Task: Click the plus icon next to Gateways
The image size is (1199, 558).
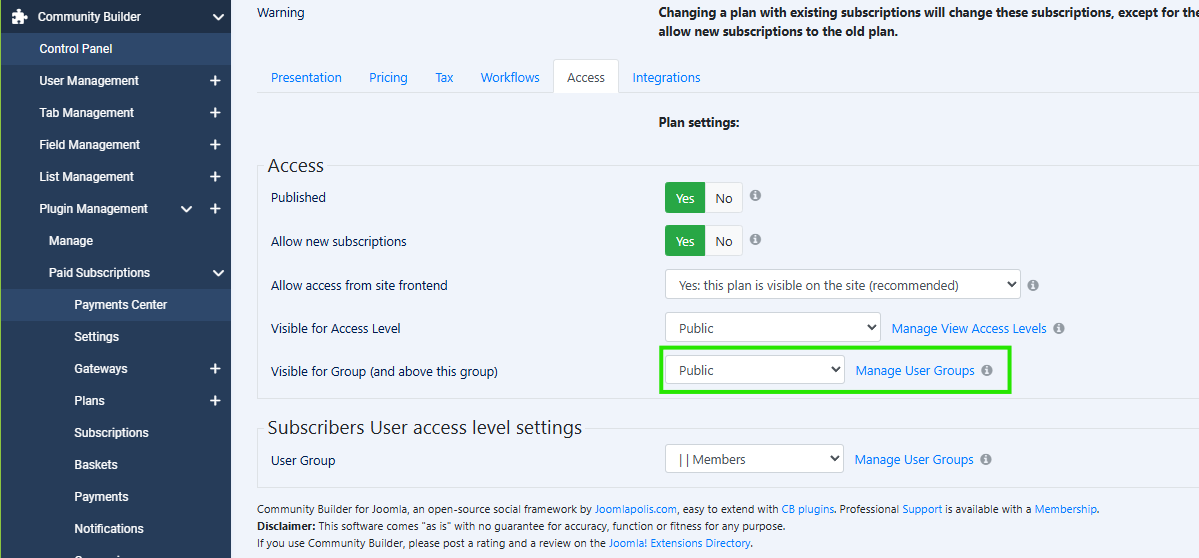Action: [x=215, y=369]
